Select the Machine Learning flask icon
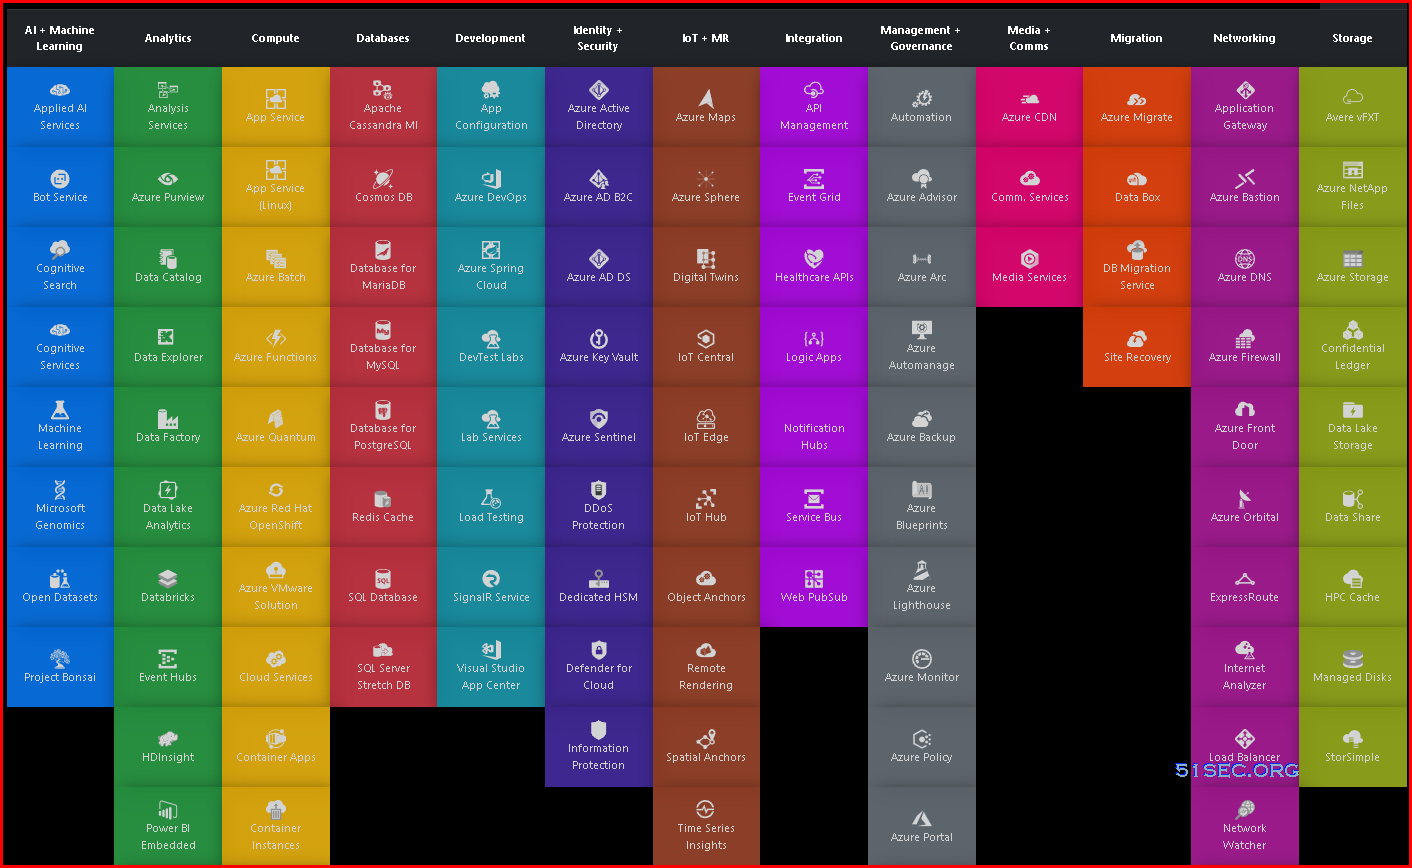The height and width of the screenshot is (868, 1412). tap(60, 410)
